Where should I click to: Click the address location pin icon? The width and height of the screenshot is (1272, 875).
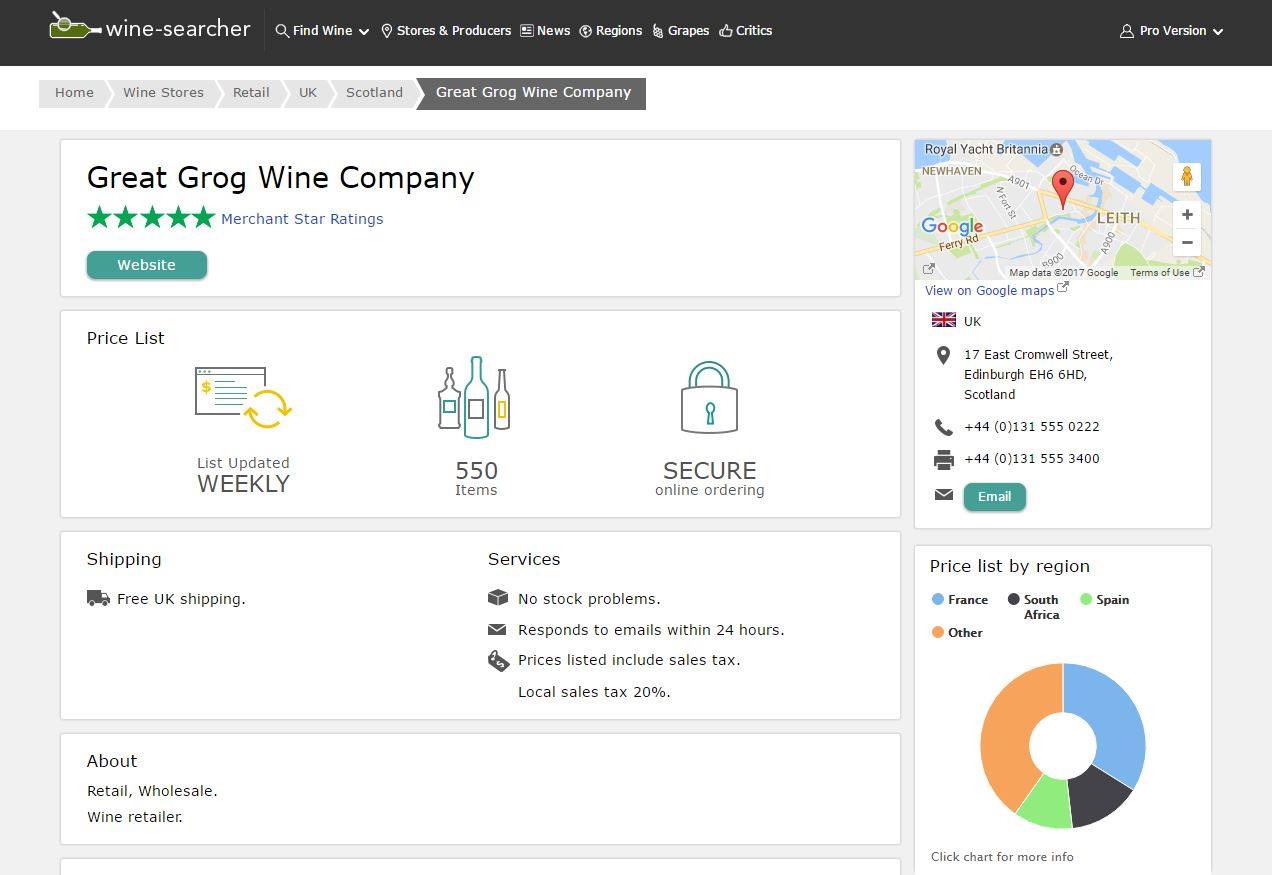(x=943, y=355)
